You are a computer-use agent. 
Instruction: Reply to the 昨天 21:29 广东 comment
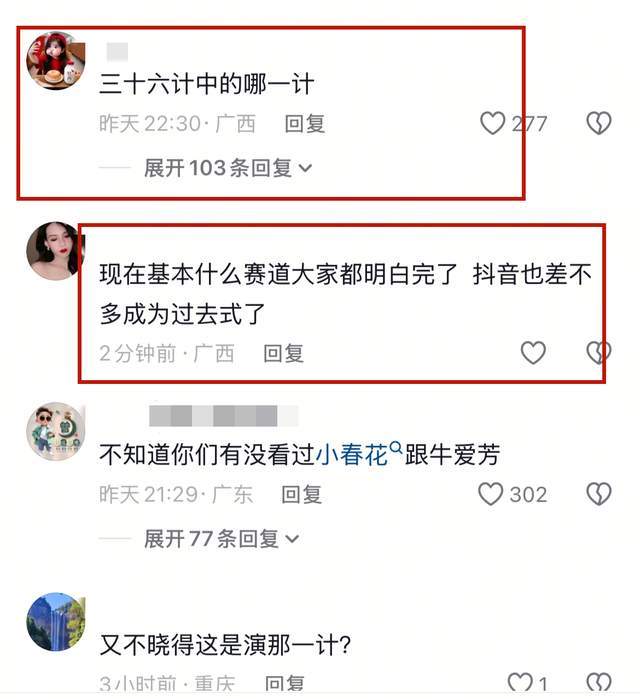[302, 494]
